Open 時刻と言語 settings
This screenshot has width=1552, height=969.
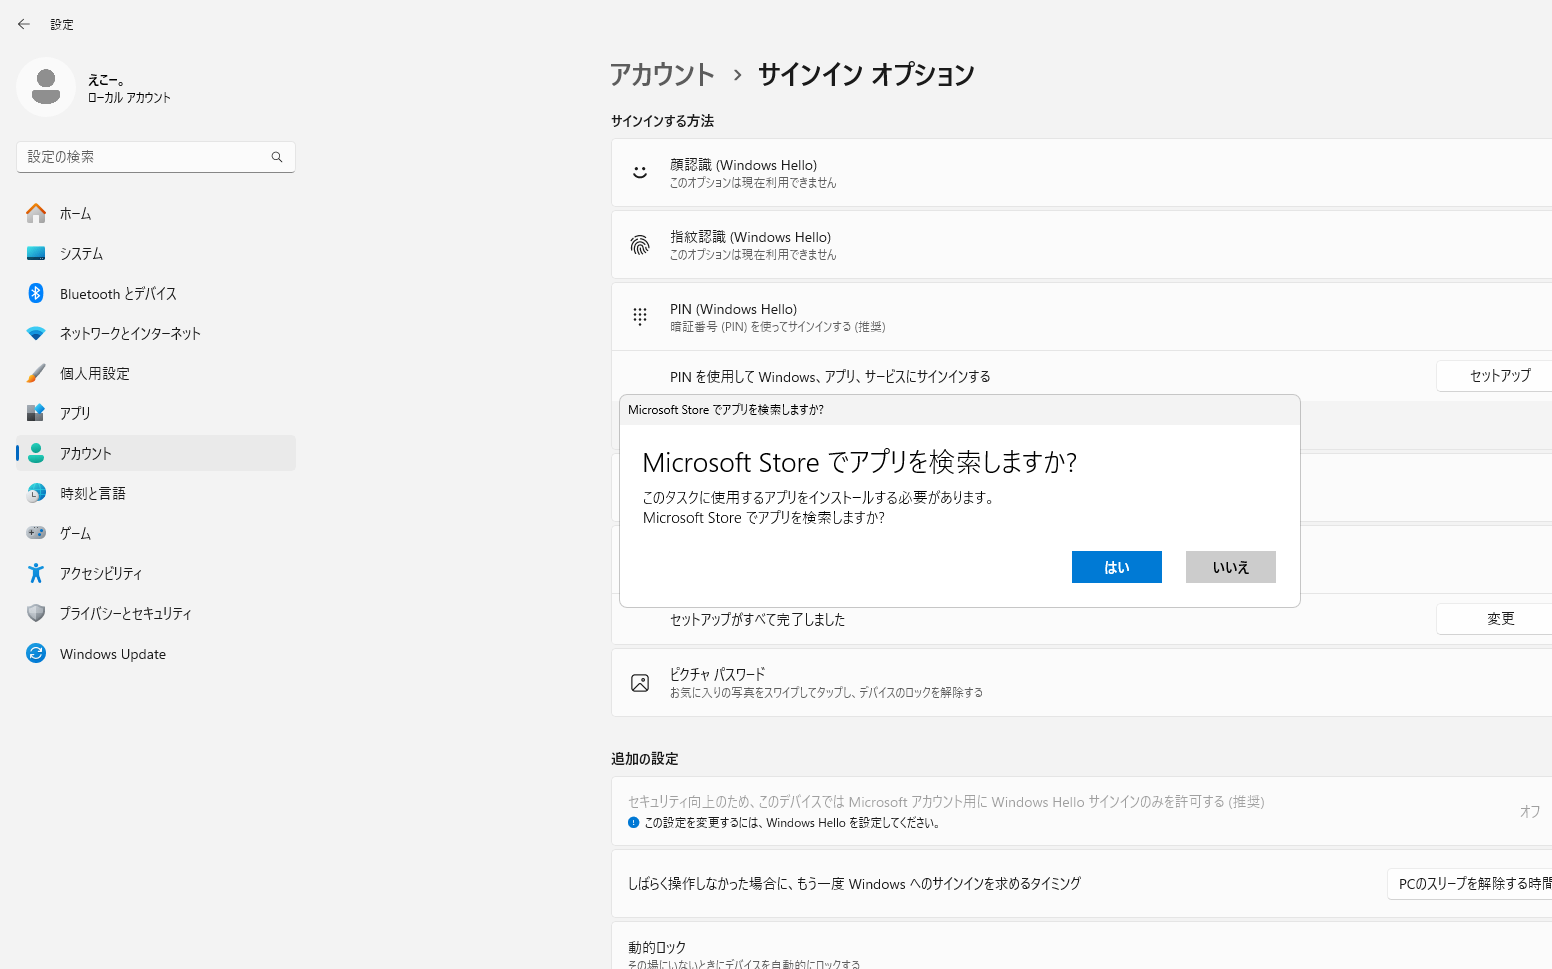156,493
